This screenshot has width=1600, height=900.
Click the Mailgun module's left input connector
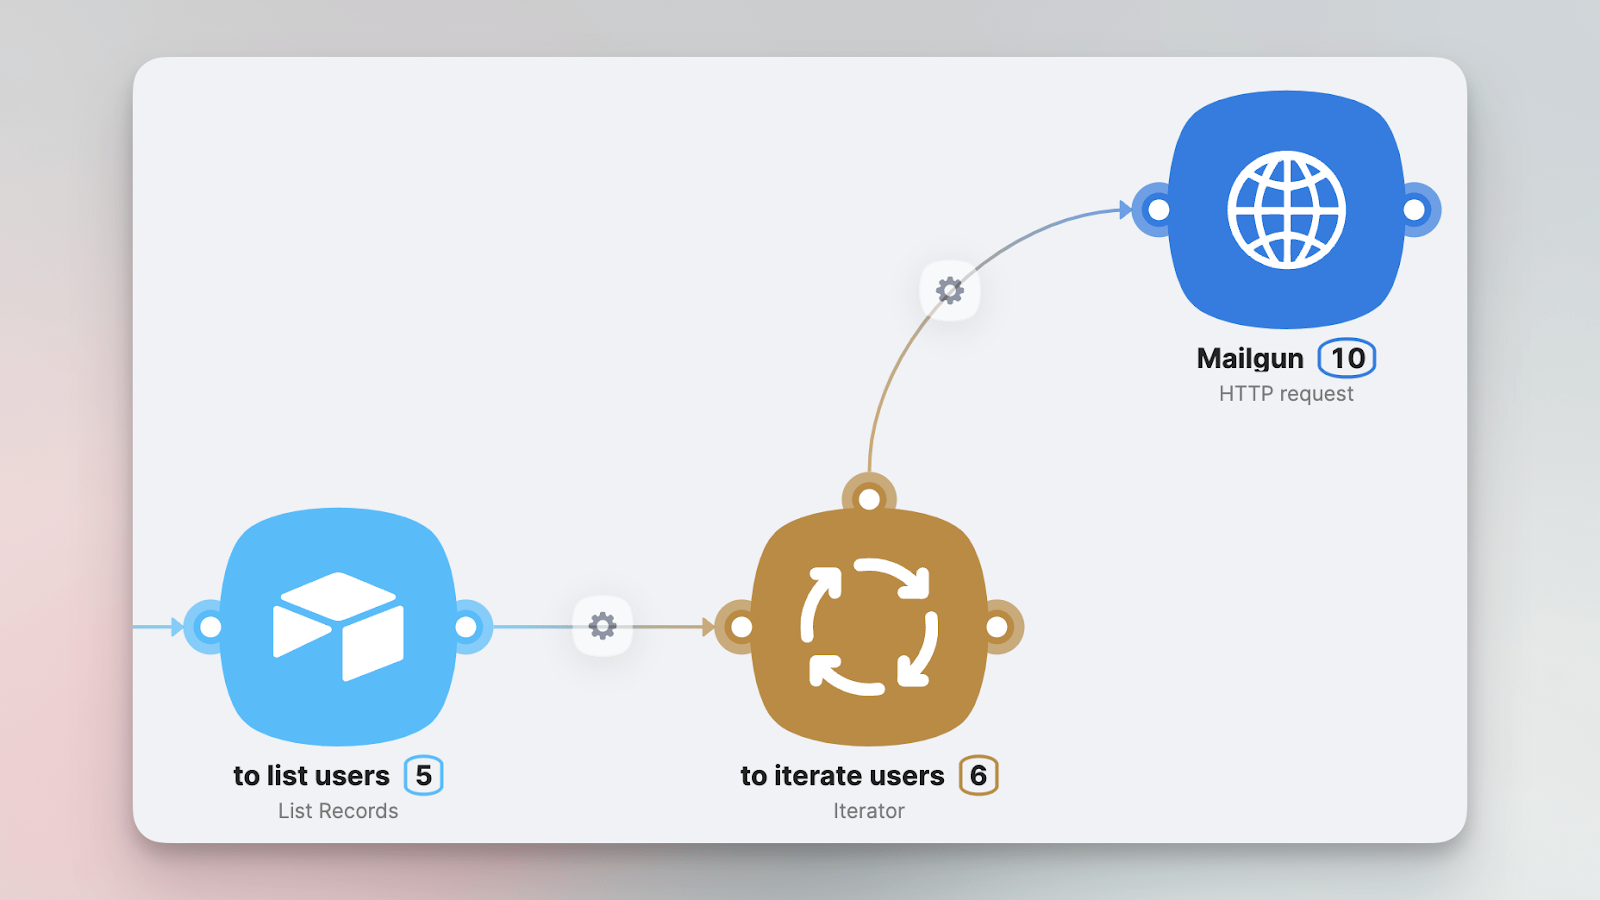coord(1158,210)
